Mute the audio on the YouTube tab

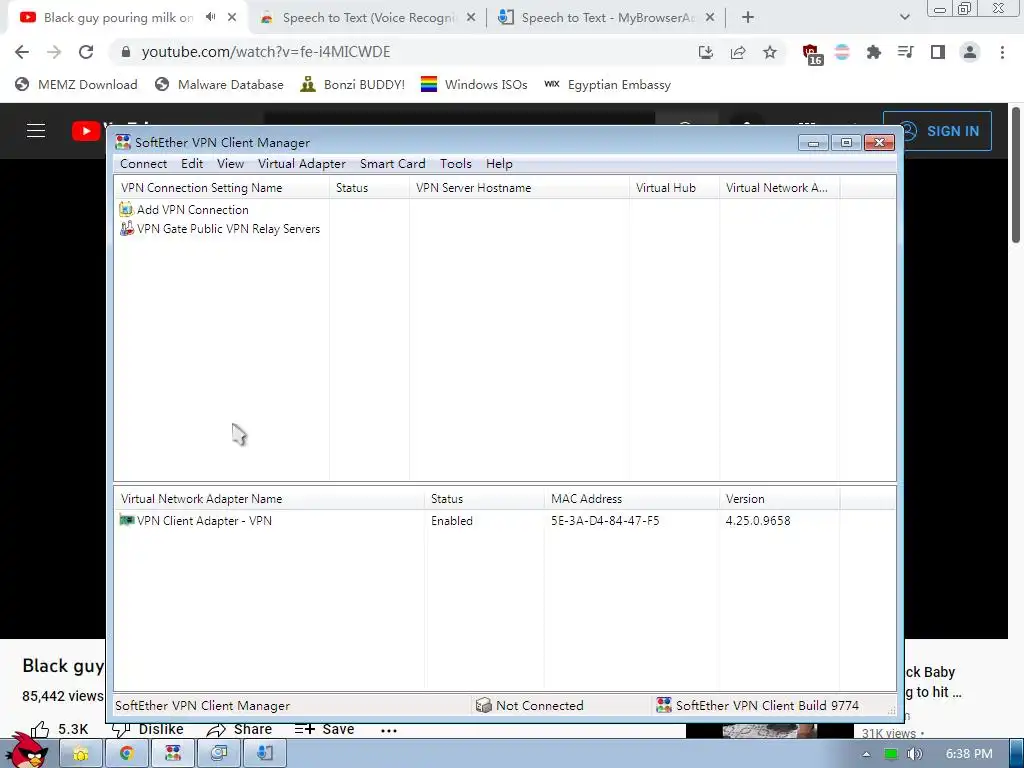(x=210, y=17)
